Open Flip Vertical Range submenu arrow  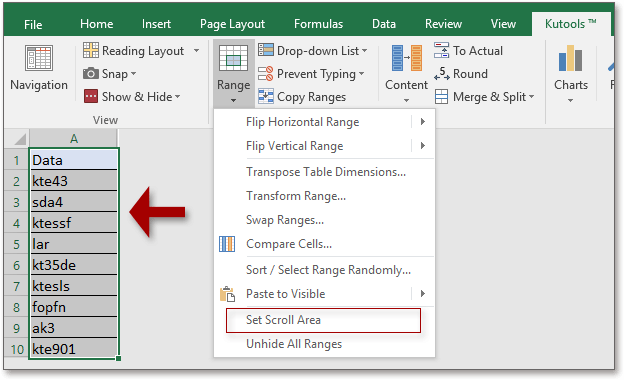[423, 146]
